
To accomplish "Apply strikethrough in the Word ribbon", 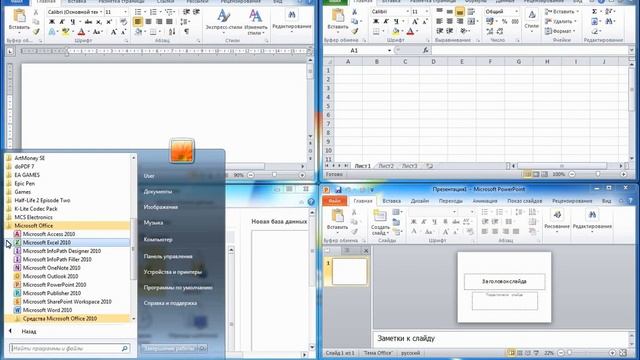I will 88,22.
